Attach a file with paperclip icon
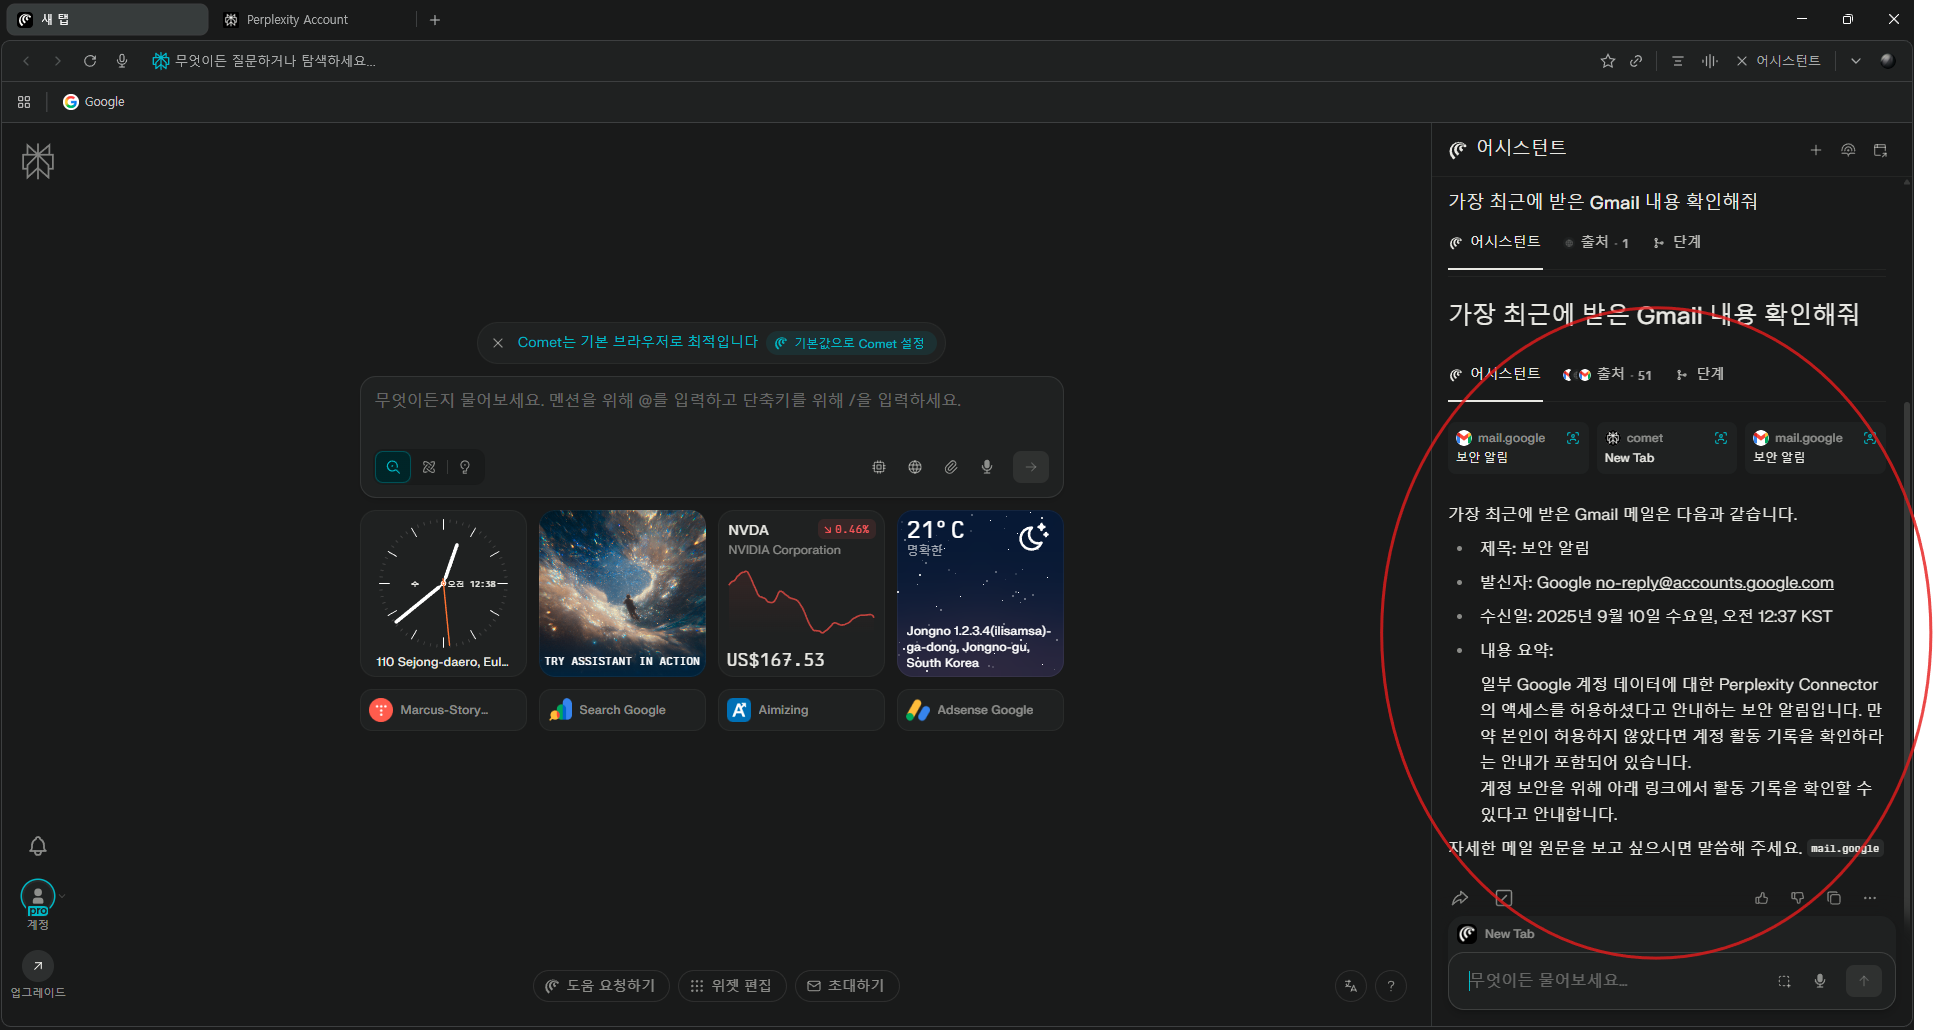Viewport: 1933px width, 1030px height. coord(951,467)
